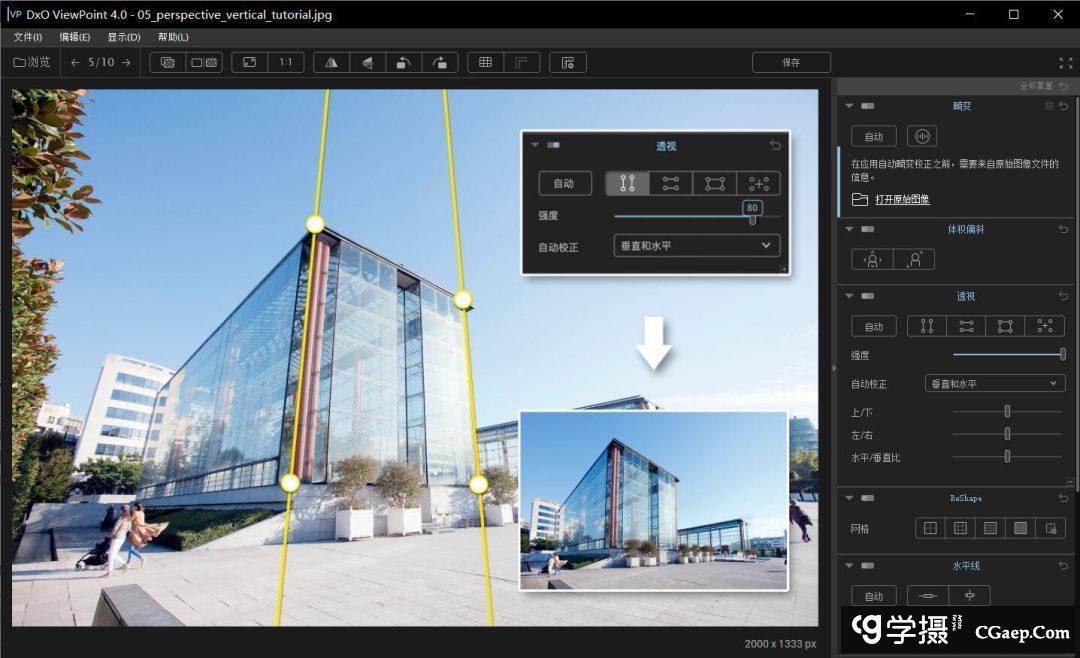Open the 自动校正 dropdown in right panel
Image resolution: width=1080 pixels, height=658 pixels.
click(996, 384)
